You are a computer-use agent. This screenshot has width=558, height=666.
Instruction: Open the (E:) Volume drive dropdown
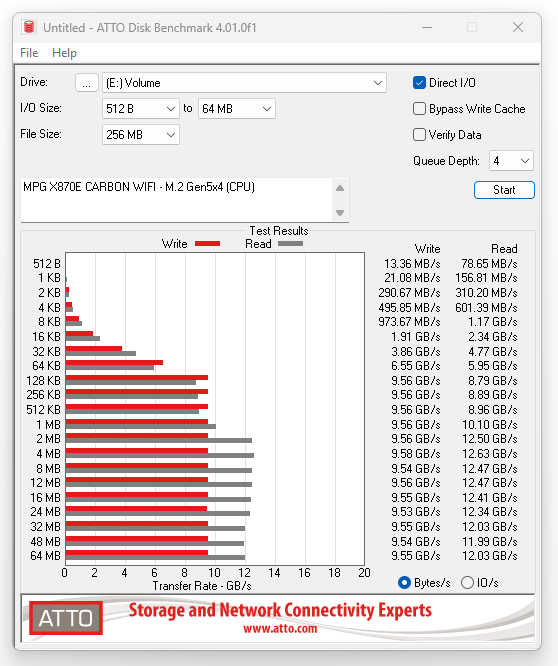point(244,83)
